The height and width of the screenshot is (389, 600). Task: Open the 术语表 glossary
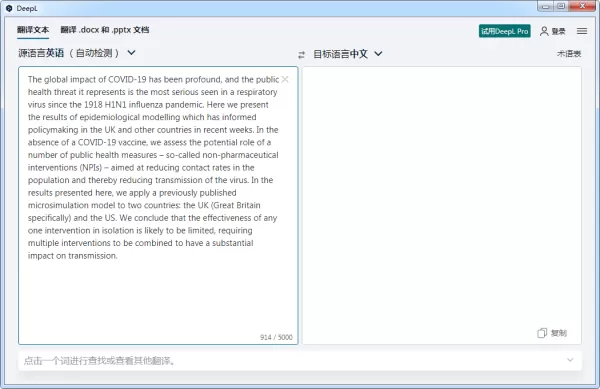point(569,54)
